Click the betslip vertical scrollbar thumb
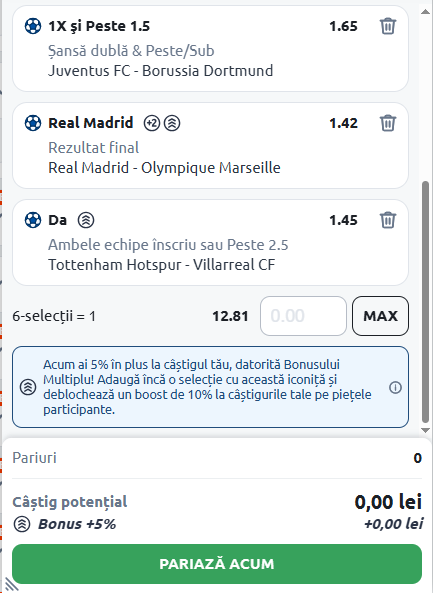433x593 pixels. click(x=425, y=302)
